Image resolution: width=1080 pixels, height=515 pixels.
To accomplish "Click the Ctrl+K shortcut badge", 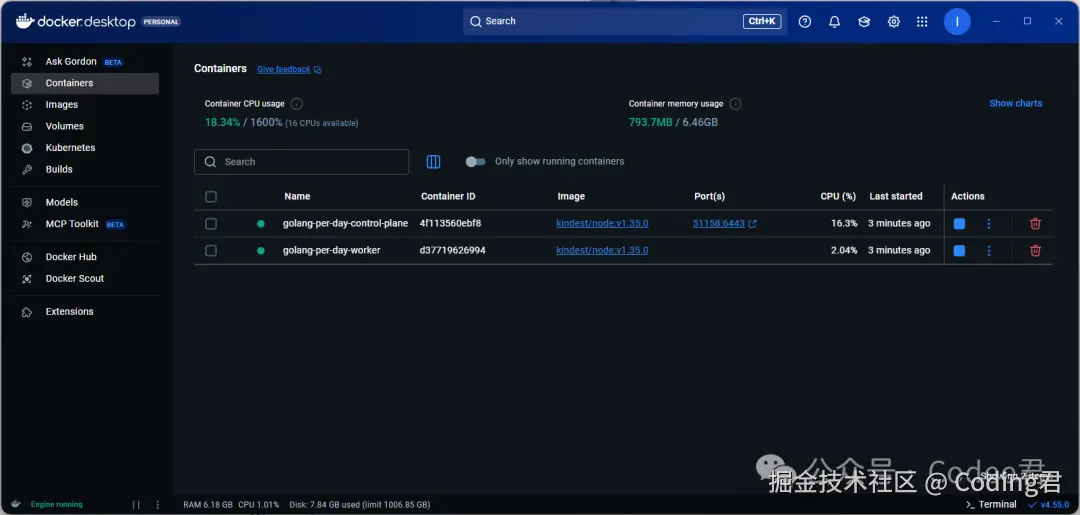I will click(x=762, y=21).
